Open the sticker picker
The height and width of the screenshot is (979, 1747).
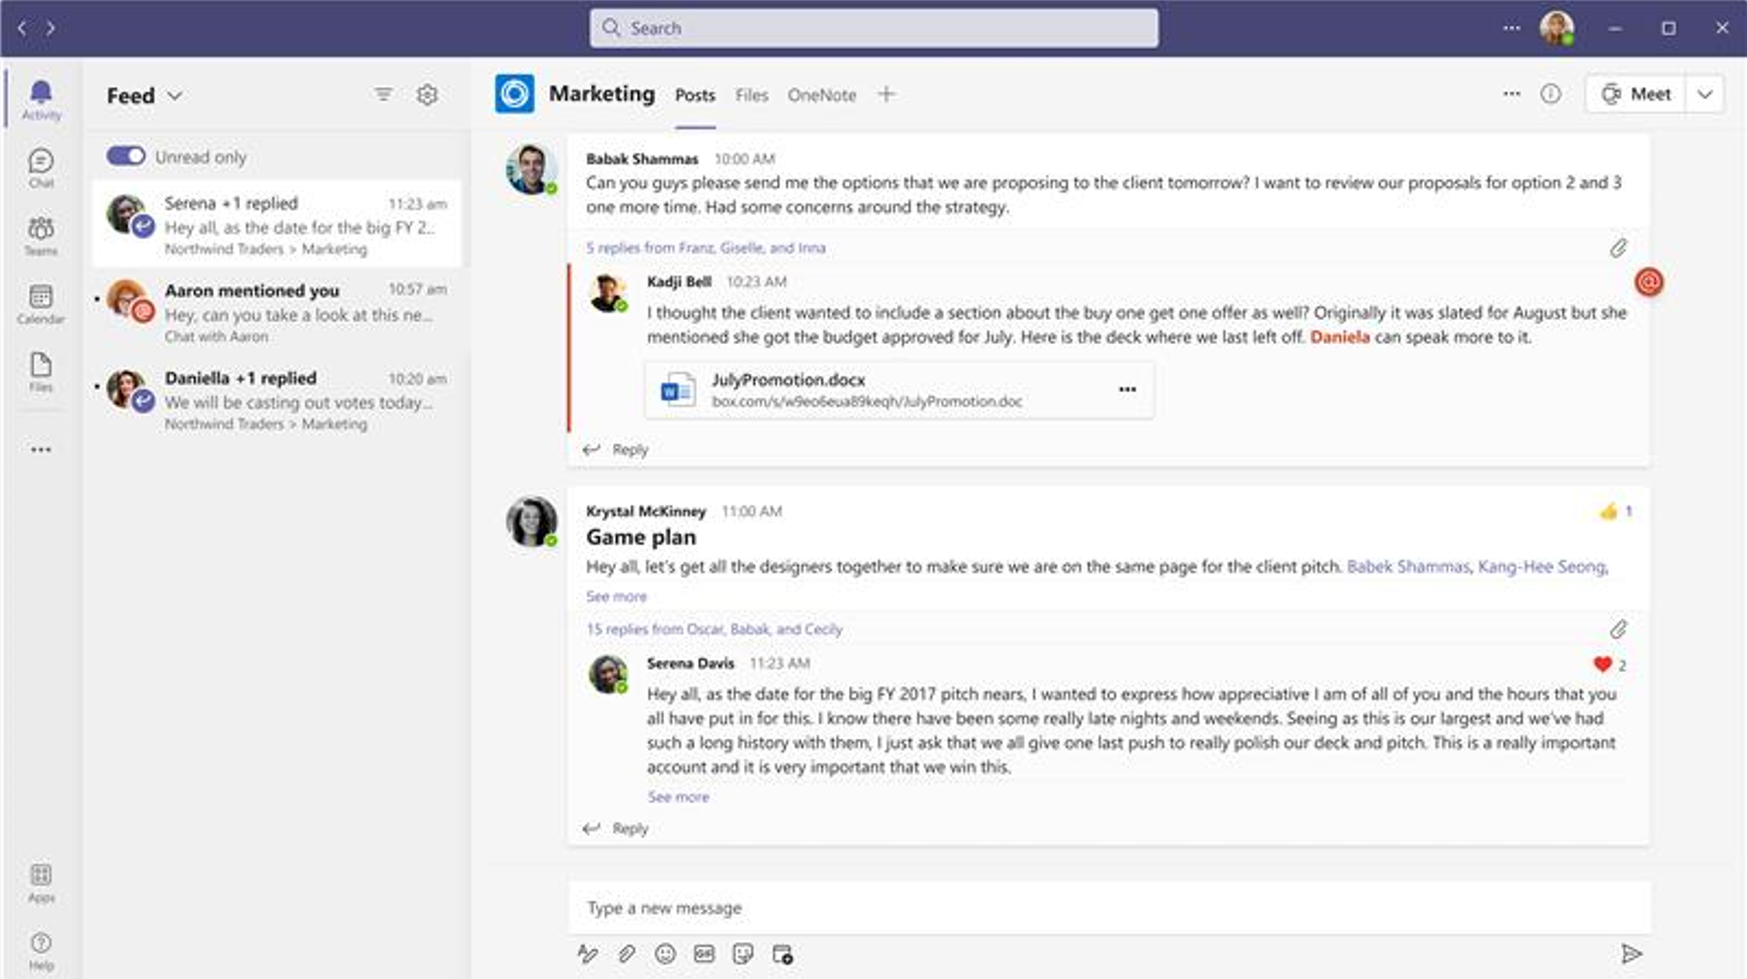743,954
